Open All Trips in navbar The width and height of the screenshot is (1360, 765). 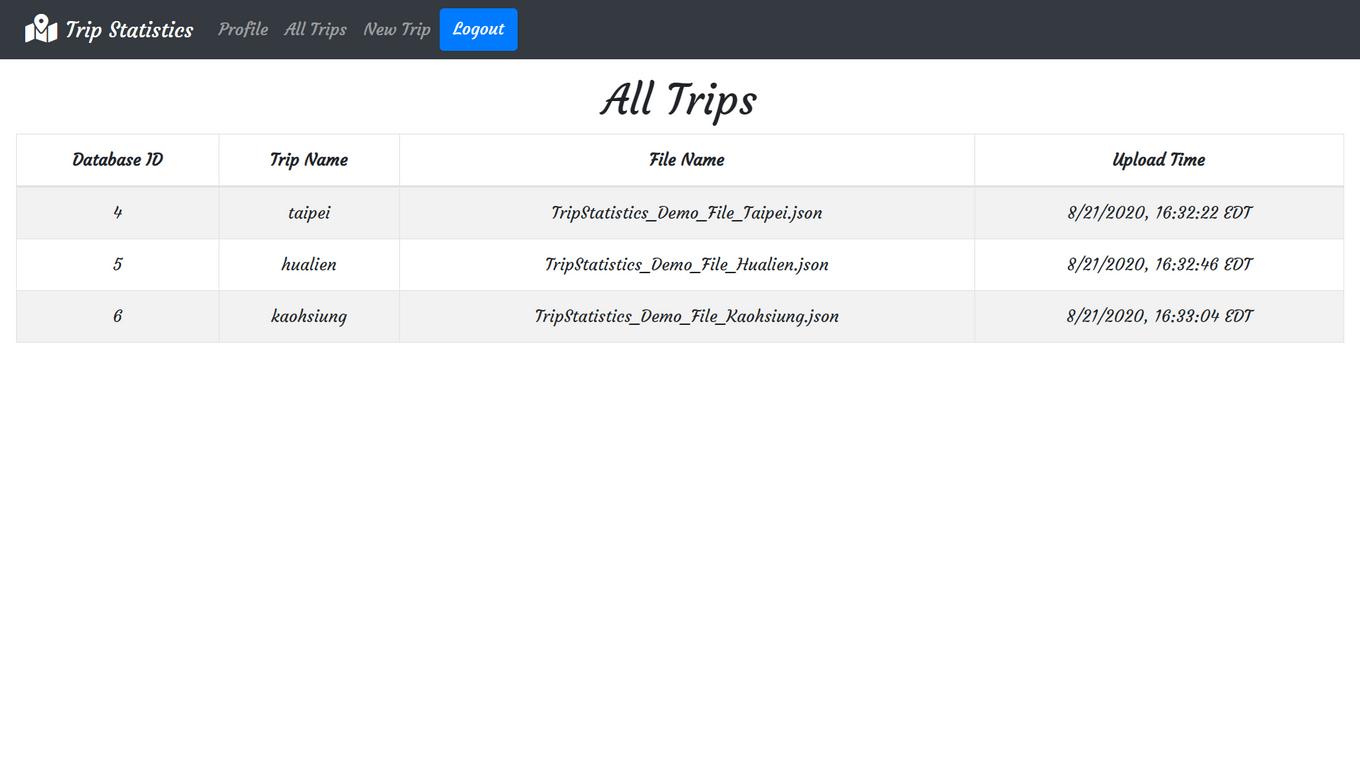pos(315,29)
